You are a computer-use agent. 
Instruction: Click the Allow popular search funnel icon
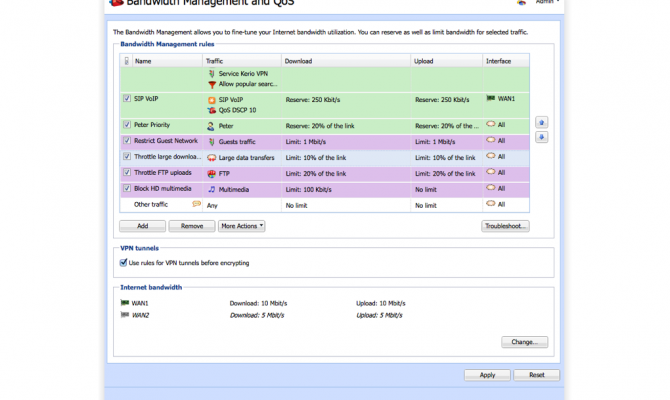[x=212, y=85]
